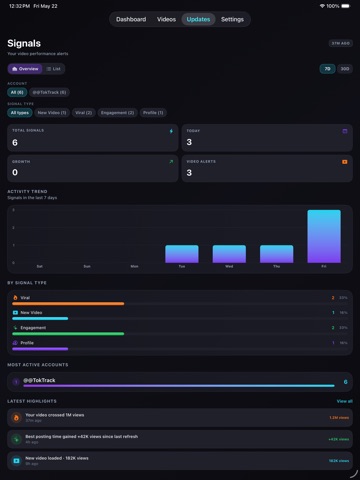Viewport: 360px width, 480px height.
Task: Open 'New video loaded' highlight
Action: [180, 461]
